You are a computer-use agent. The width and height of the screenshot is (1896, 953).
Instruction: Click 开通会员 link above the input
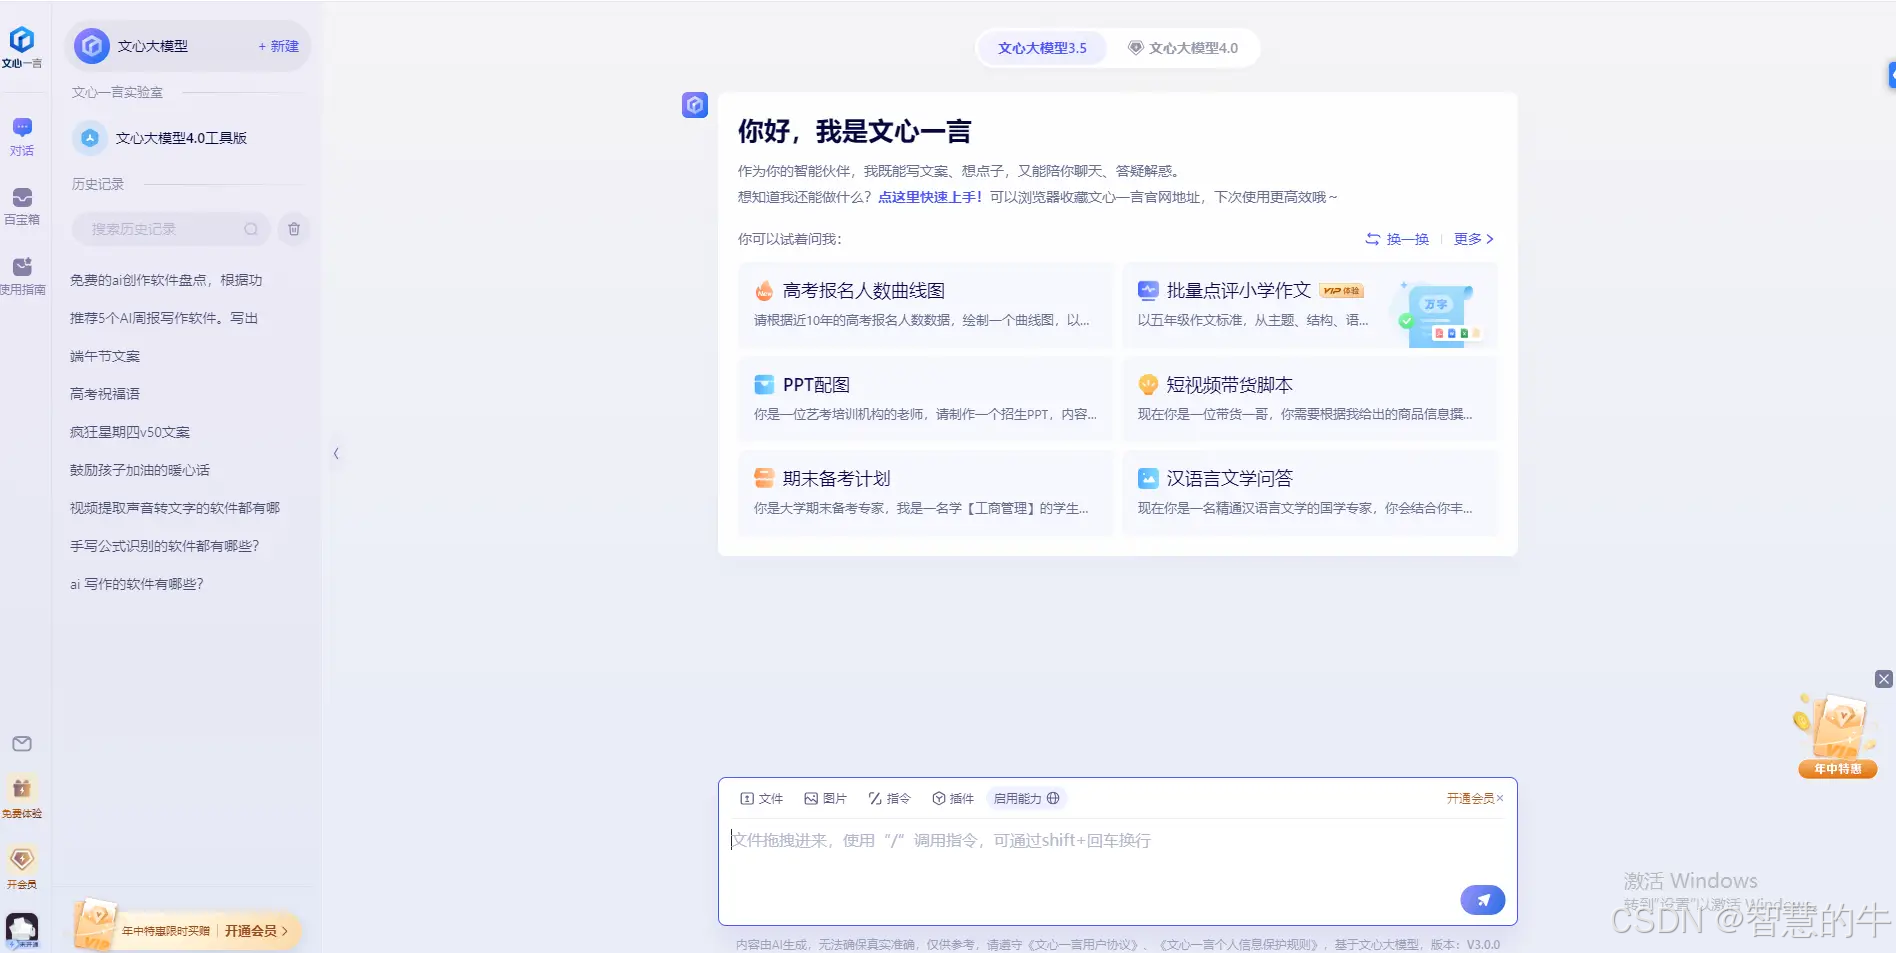pyautogui.click(x=1470, y=798)
